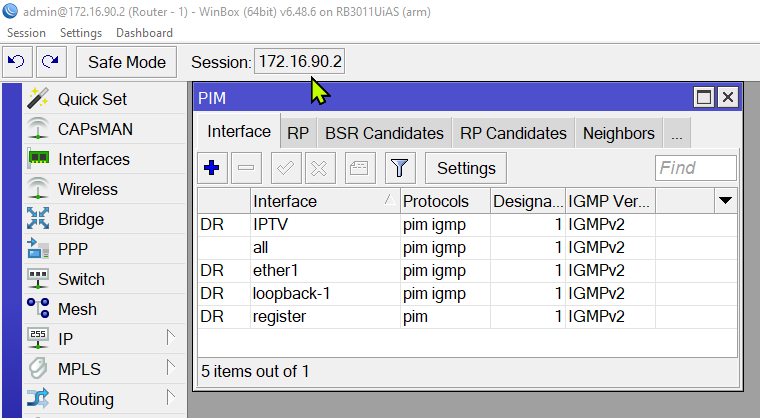Screen dimensions: 760x418
Task: Click the Enable checkmark icon
Action: pos(286,168)
